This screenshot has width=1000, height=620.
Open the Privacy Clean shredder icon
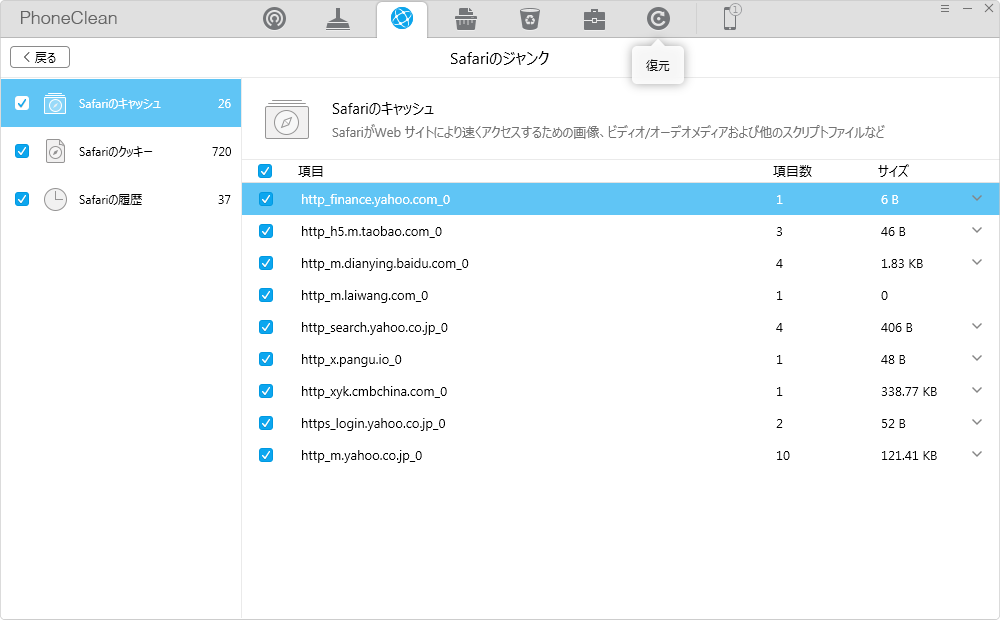[x=466, y=19]
